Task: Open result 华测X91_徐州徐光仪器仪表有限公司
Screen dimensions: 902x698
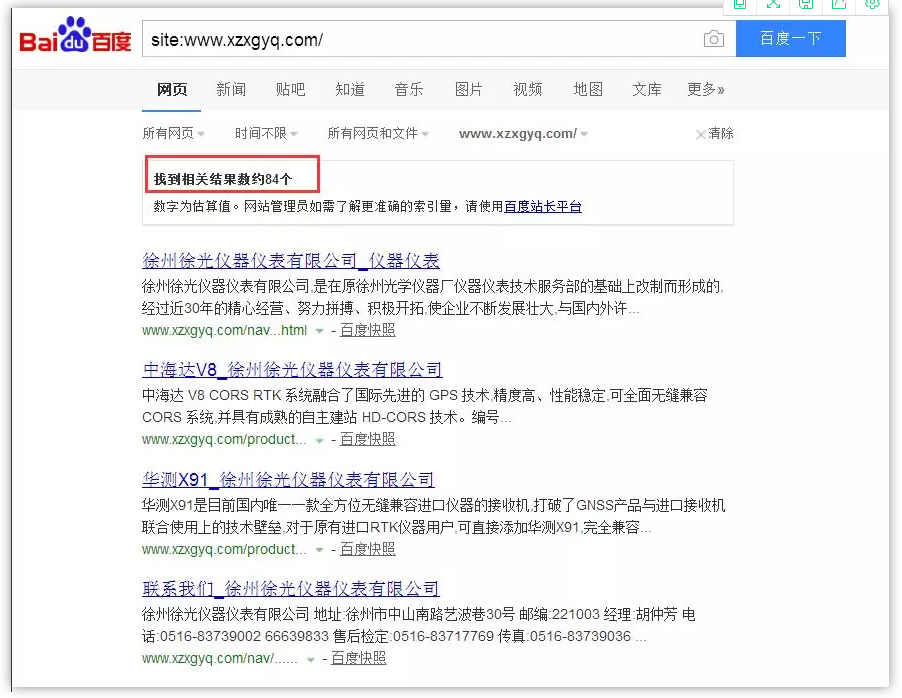Action: pyautogui.click(x=288, y=479)
